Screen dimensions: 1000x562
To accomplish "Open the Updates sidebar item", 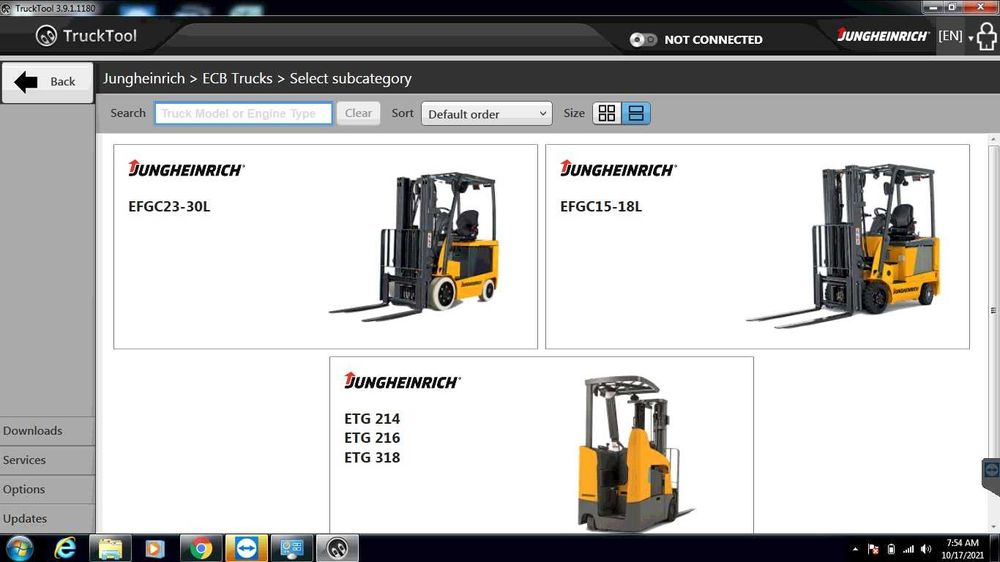I will coord(47,519).
